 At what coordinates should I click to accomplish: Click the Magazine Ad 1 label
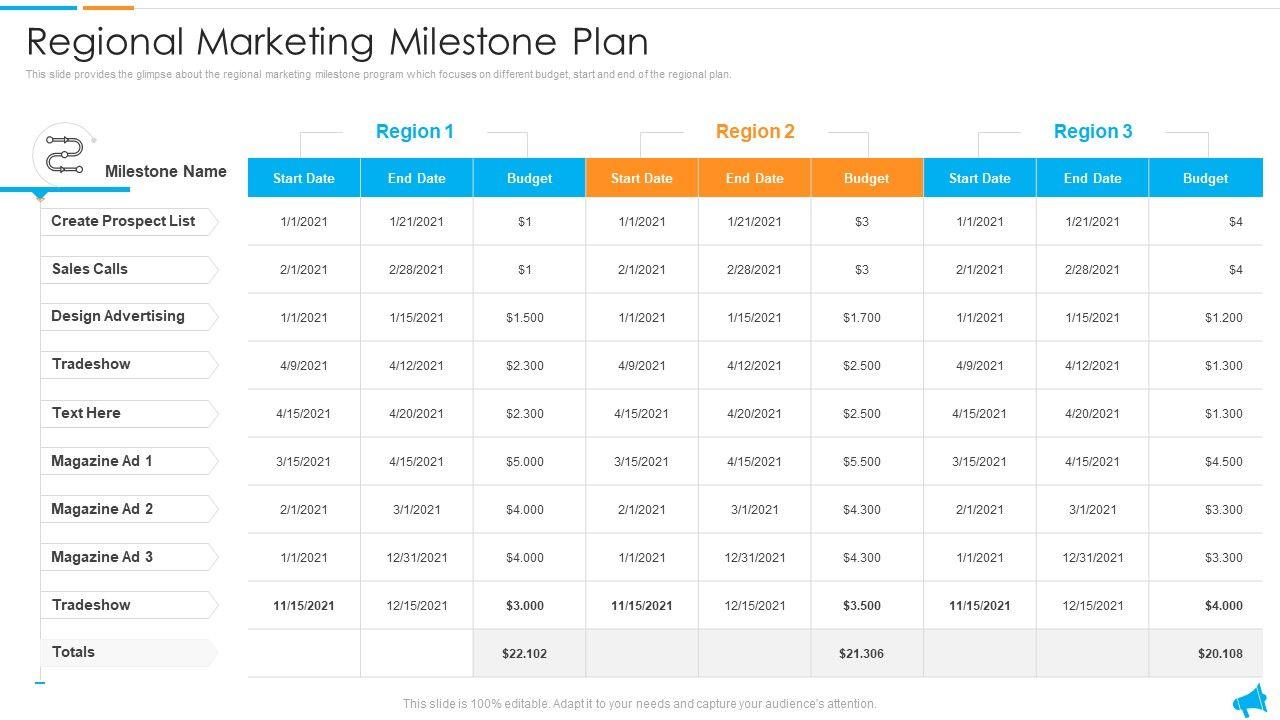pos(102,461)
